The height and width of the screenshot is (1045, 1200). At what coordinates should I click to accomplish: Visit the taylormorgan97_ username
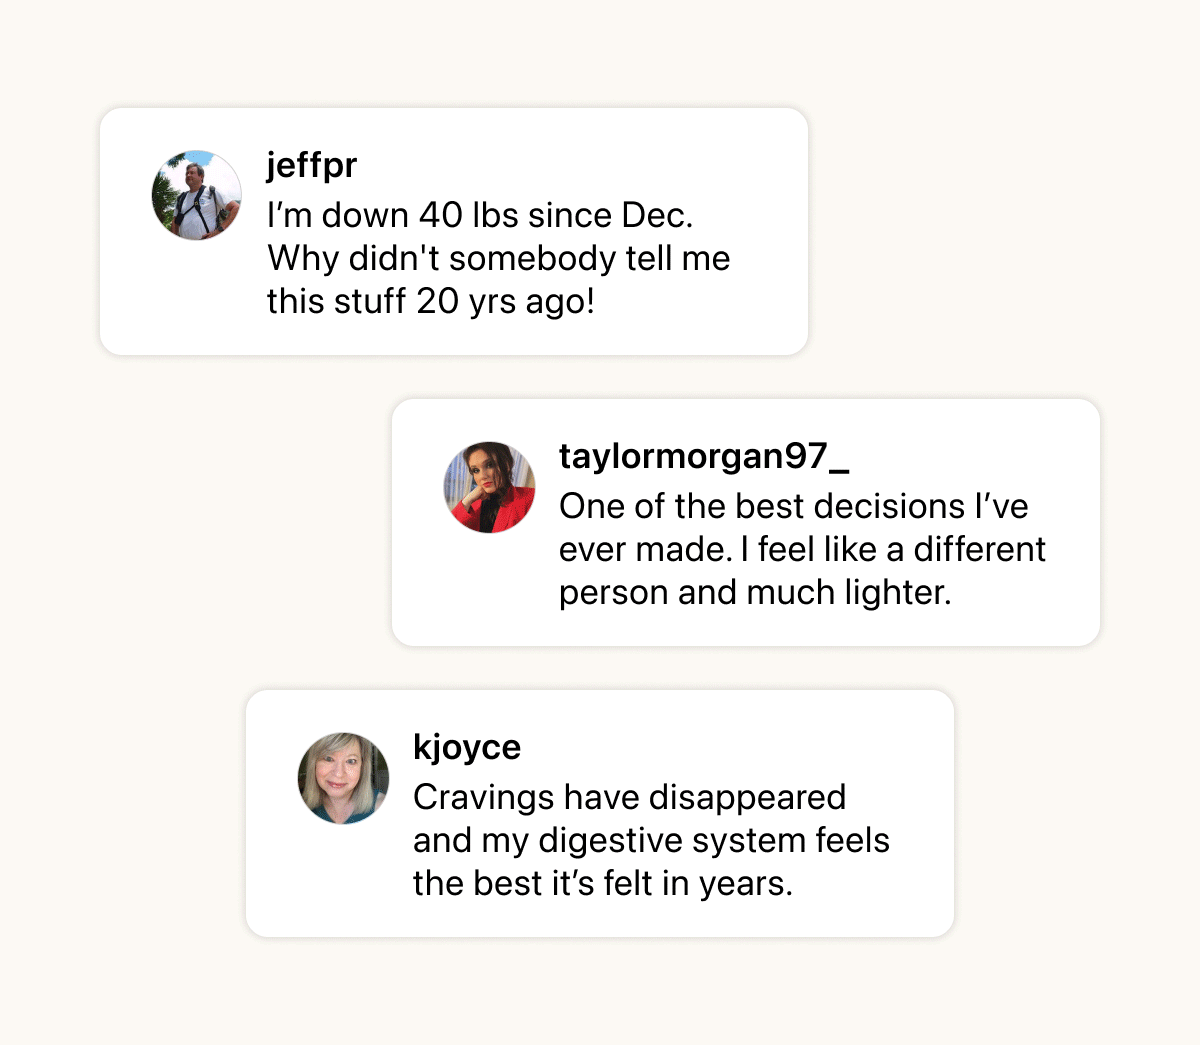tap(704, 456)
